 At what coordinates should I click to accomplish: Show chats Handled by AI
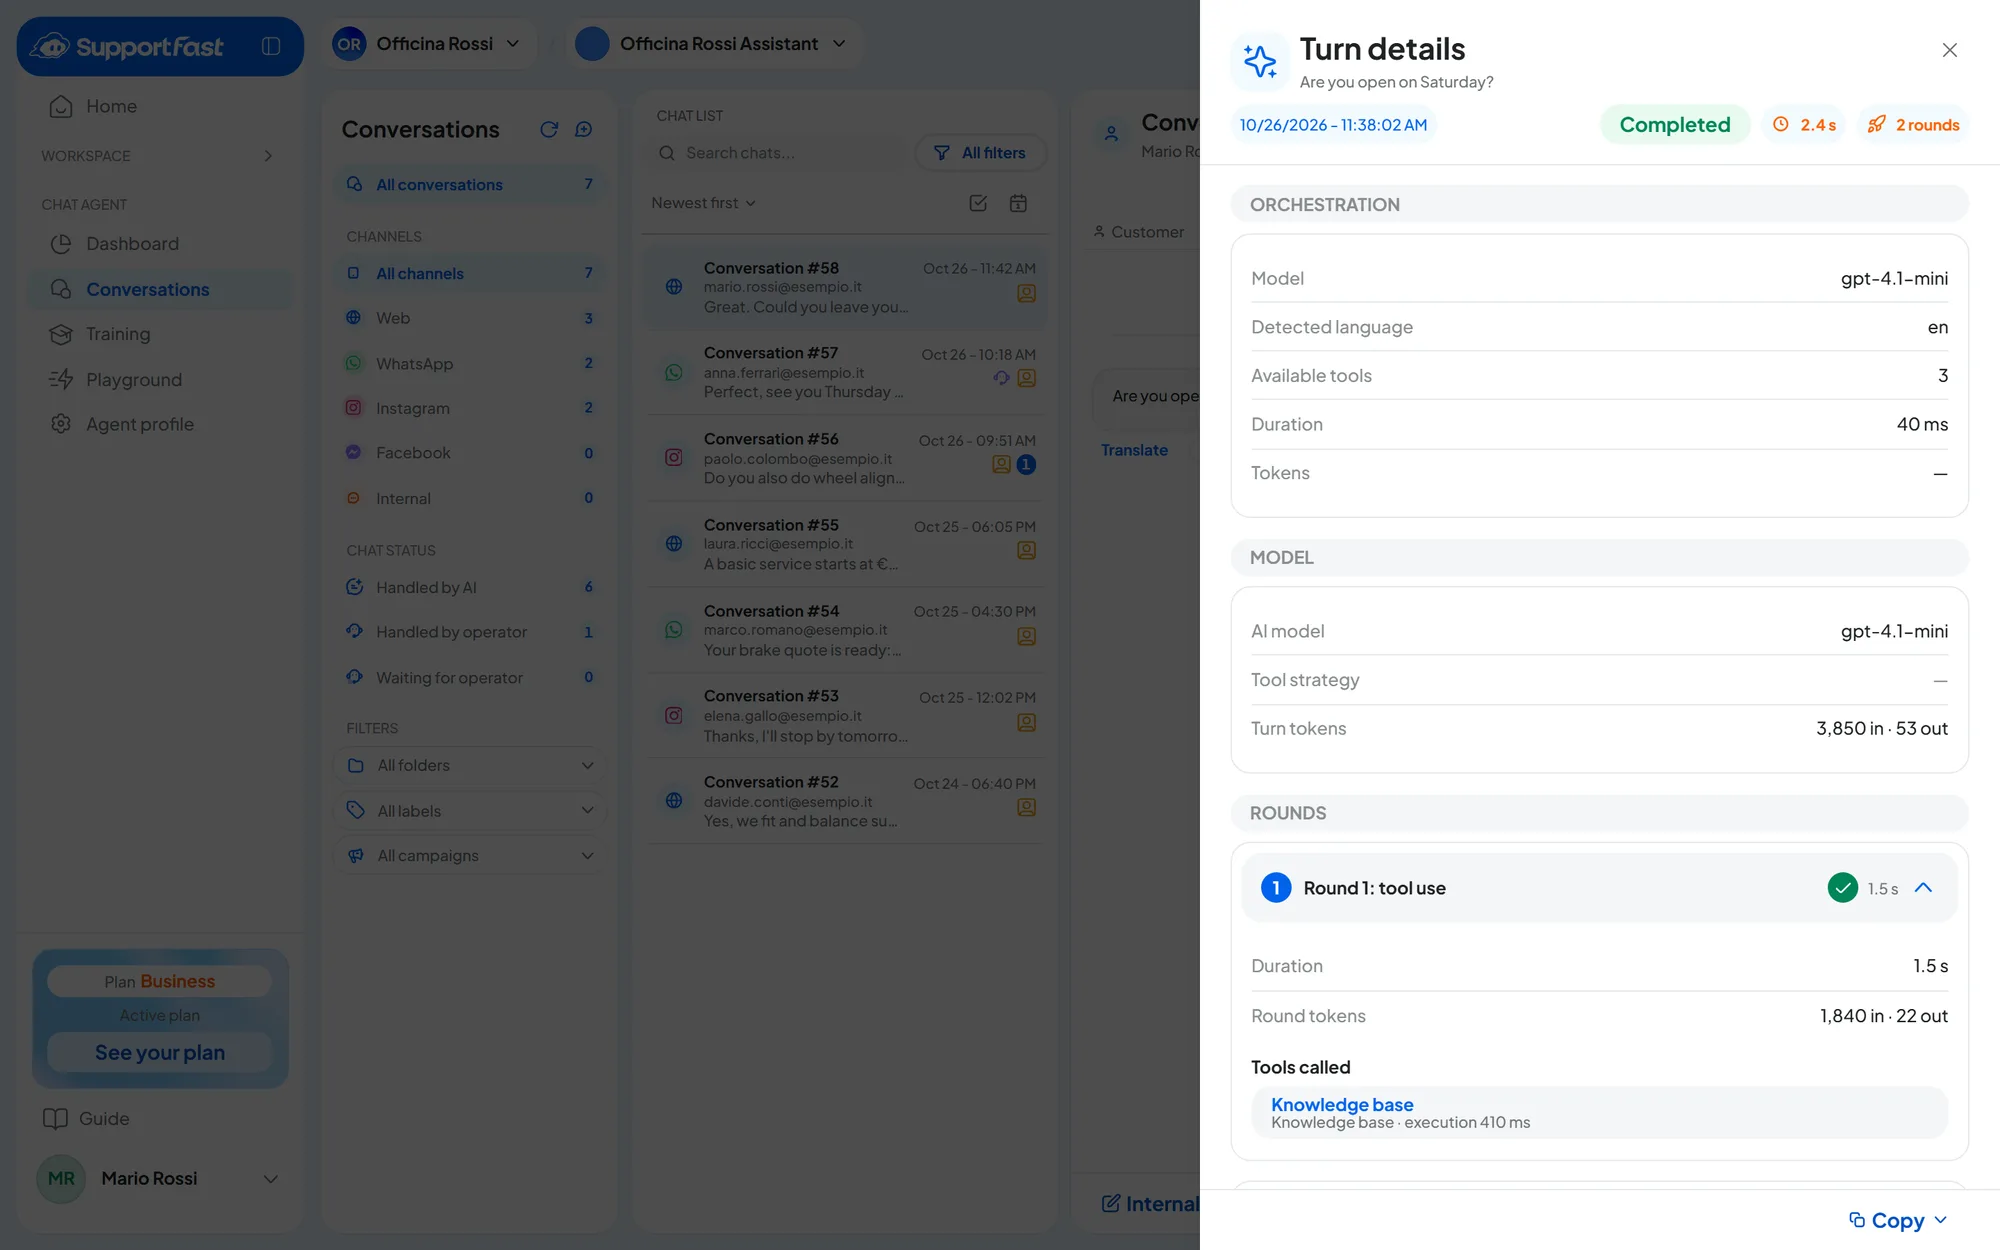[470, 587]
